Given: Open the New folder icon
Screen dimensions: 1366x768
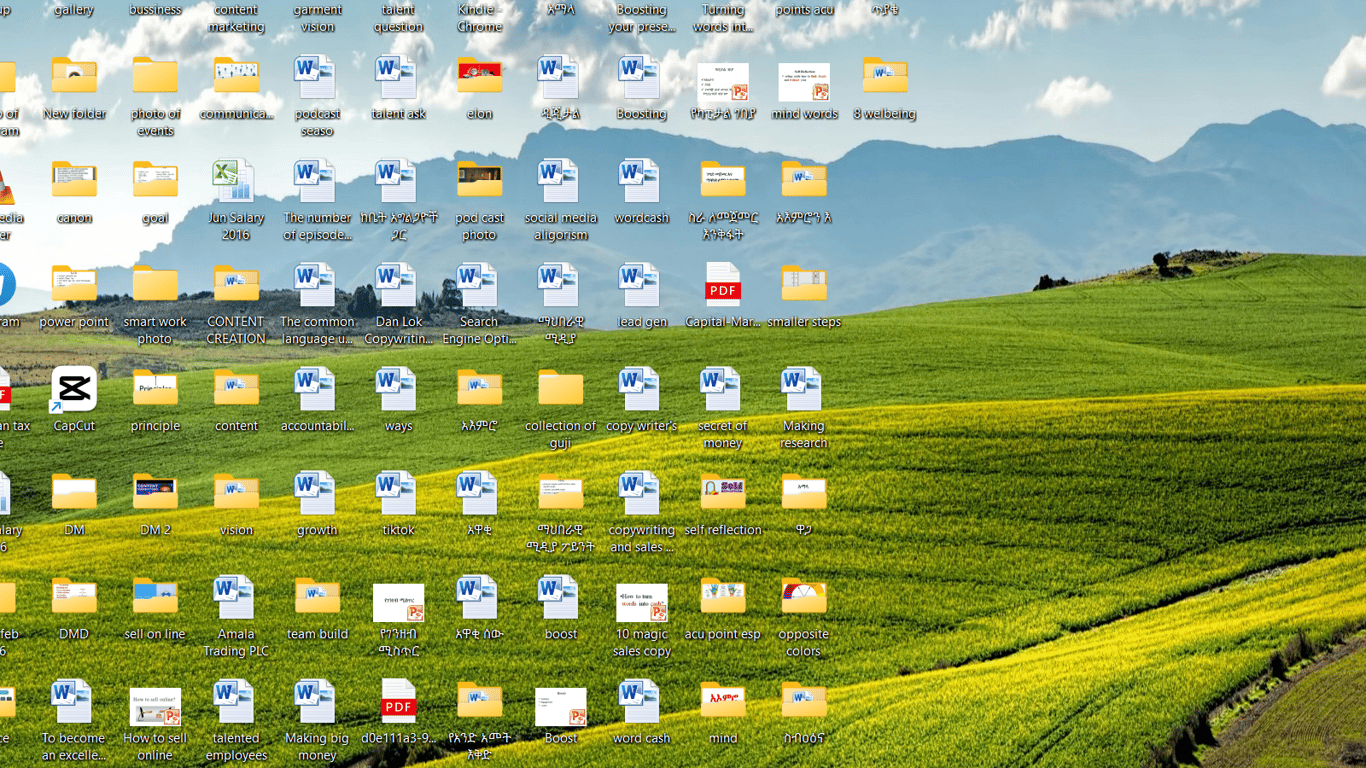Looking at the screenshot, I should (74, 77).
